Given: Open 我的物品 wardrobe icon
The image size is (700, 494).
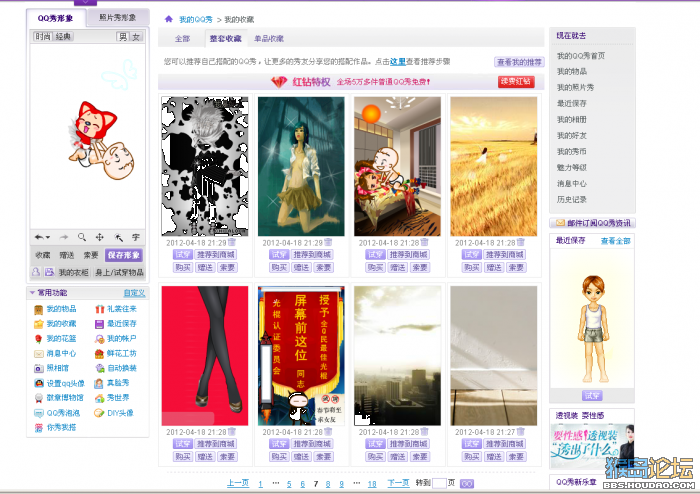Looking at the screenshot, I should click(x=39, y=309).
